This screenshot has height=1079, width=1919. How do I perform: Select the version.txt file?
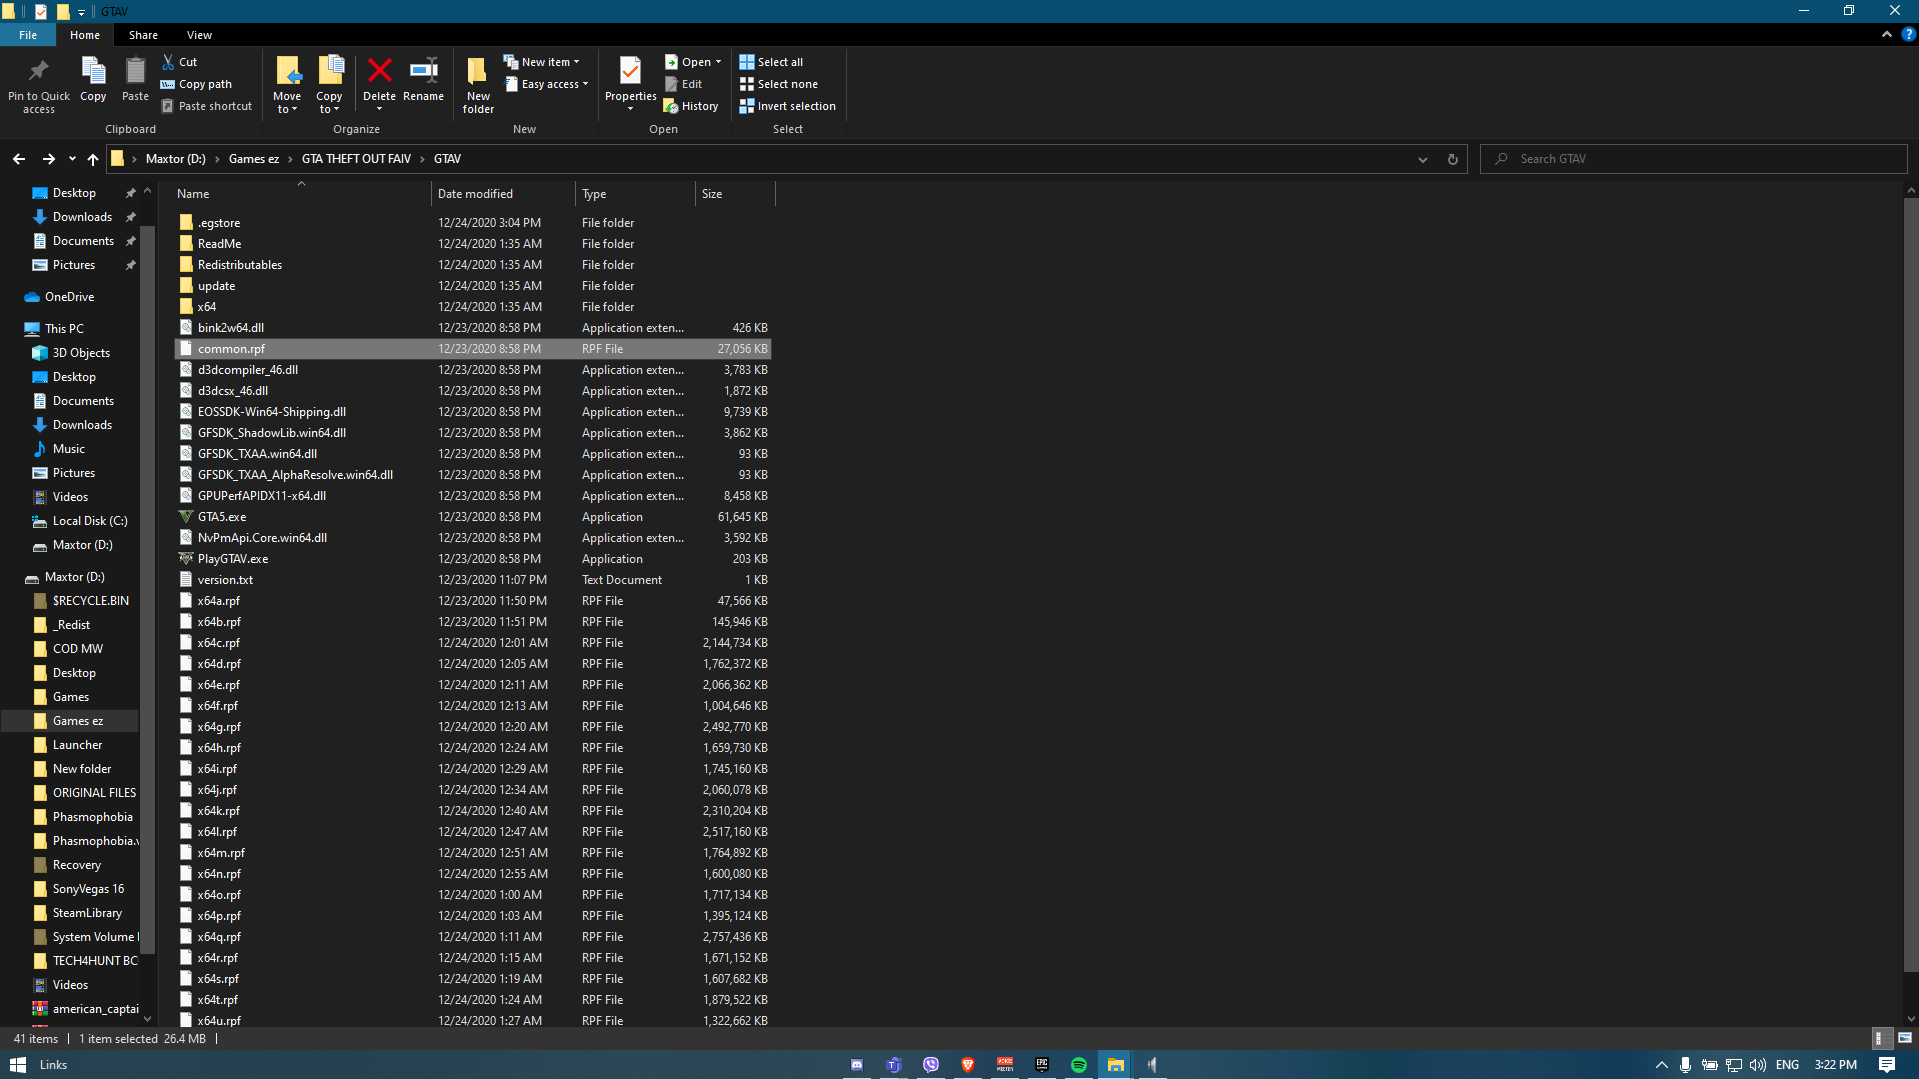473,580
